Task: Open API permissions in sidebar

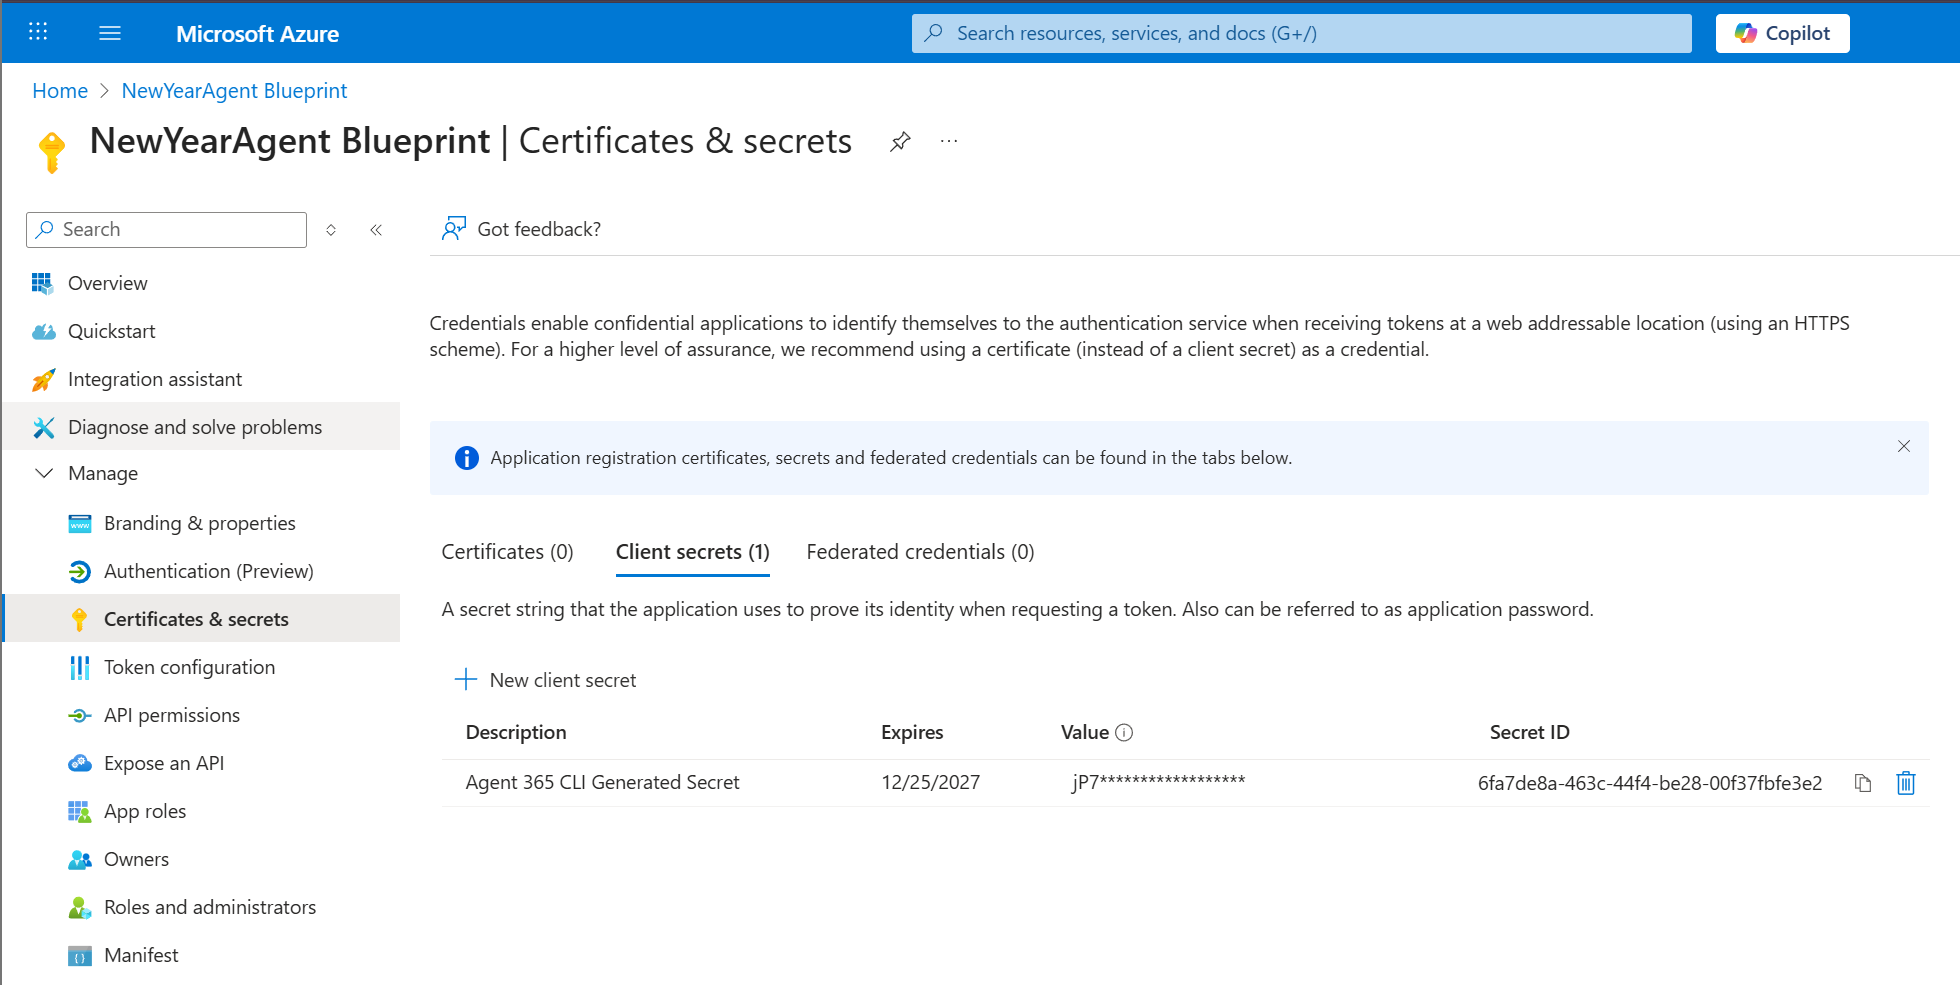Action: coord(172,715)
